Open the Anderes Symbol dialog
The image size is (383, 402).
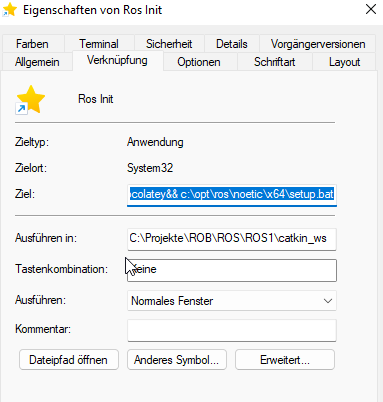pyautogui.click(x=177, y=360)
